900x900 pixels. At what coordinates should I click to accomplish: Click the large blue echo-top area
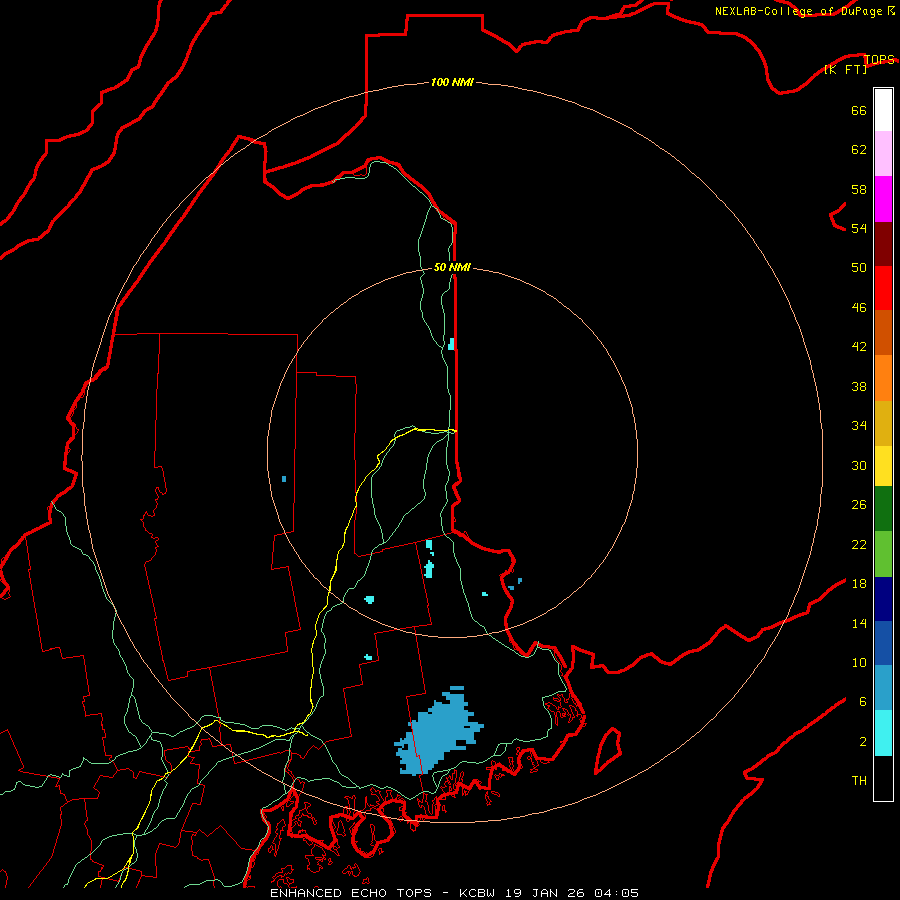438,732
